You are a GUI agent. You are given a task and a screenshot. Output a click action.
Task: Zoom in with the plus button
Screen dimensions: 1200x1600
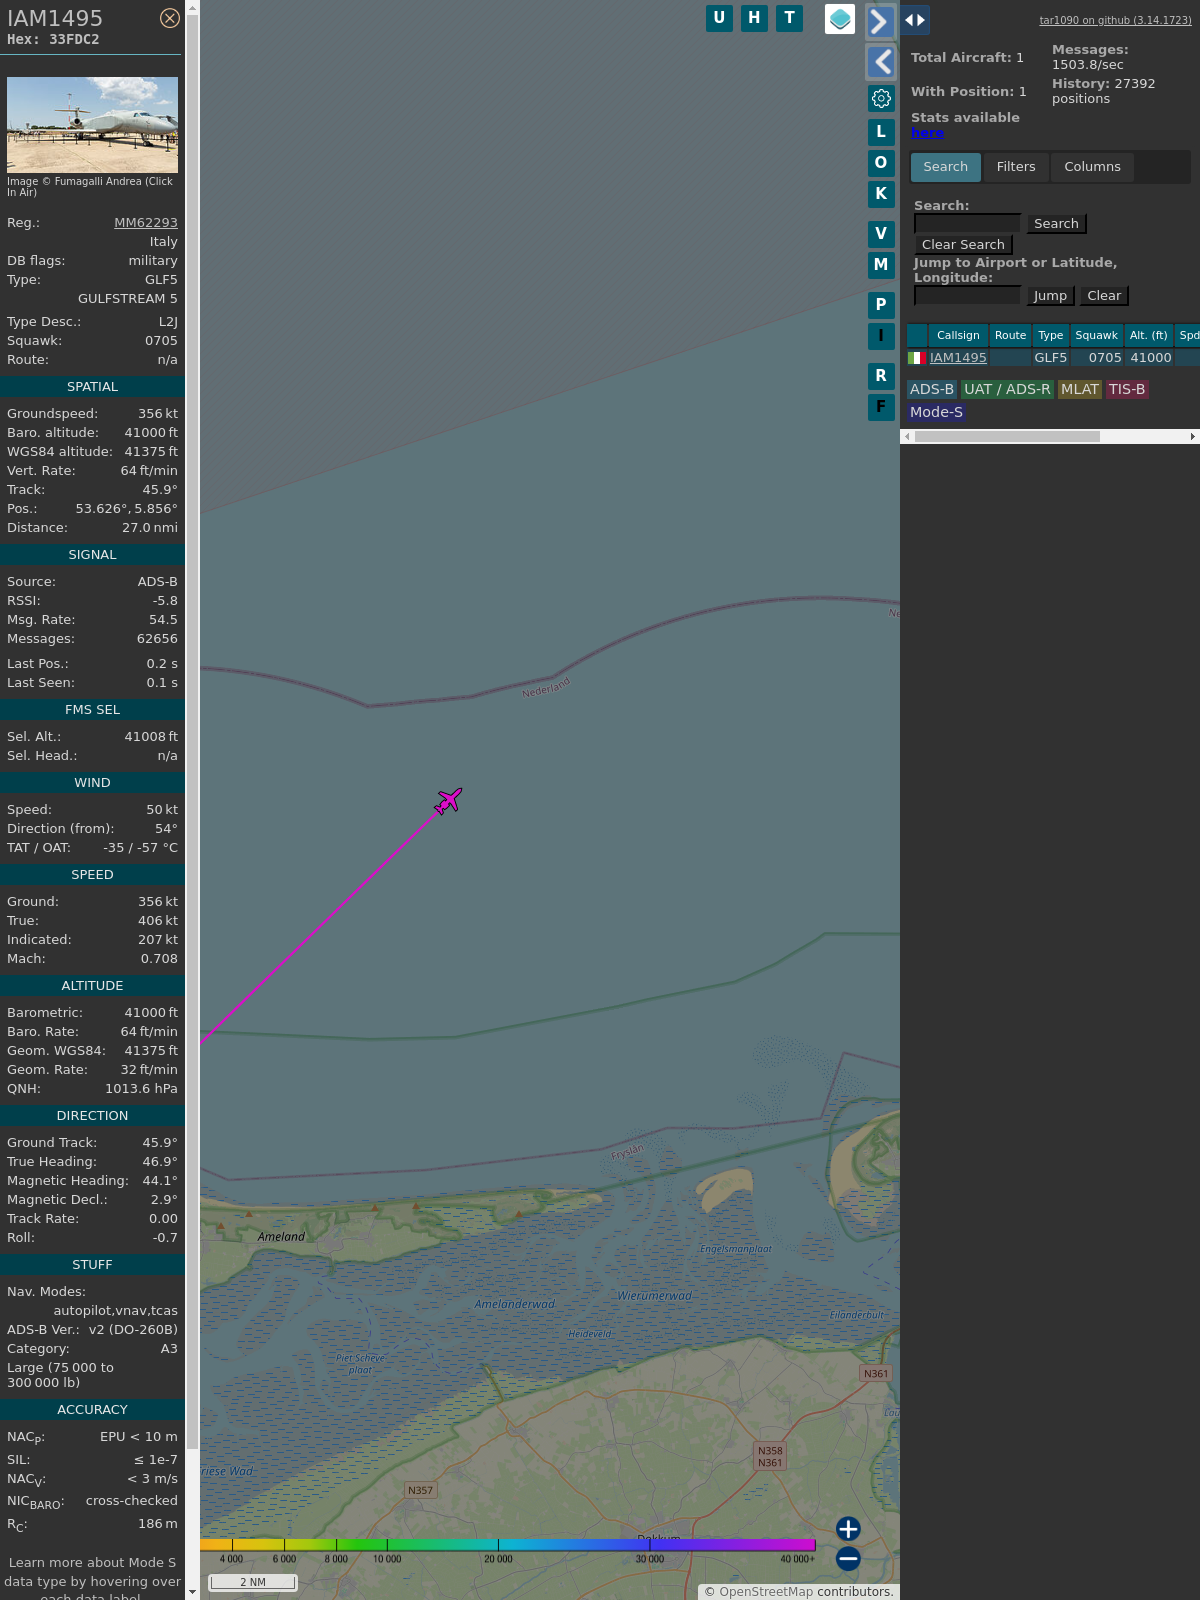coord(848,1529)
